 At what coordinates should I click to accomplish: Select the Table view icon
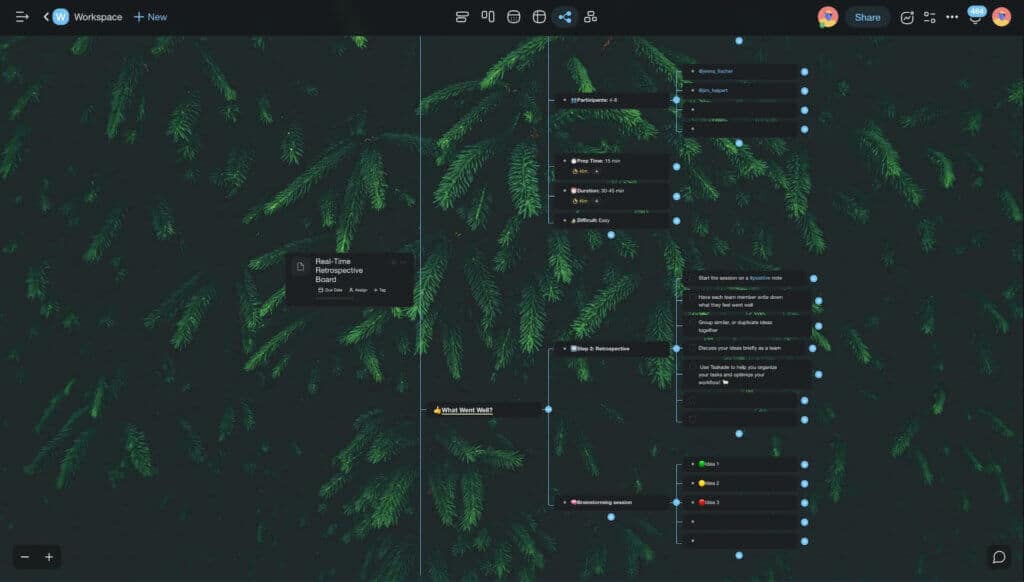click(x=541, y=16)
